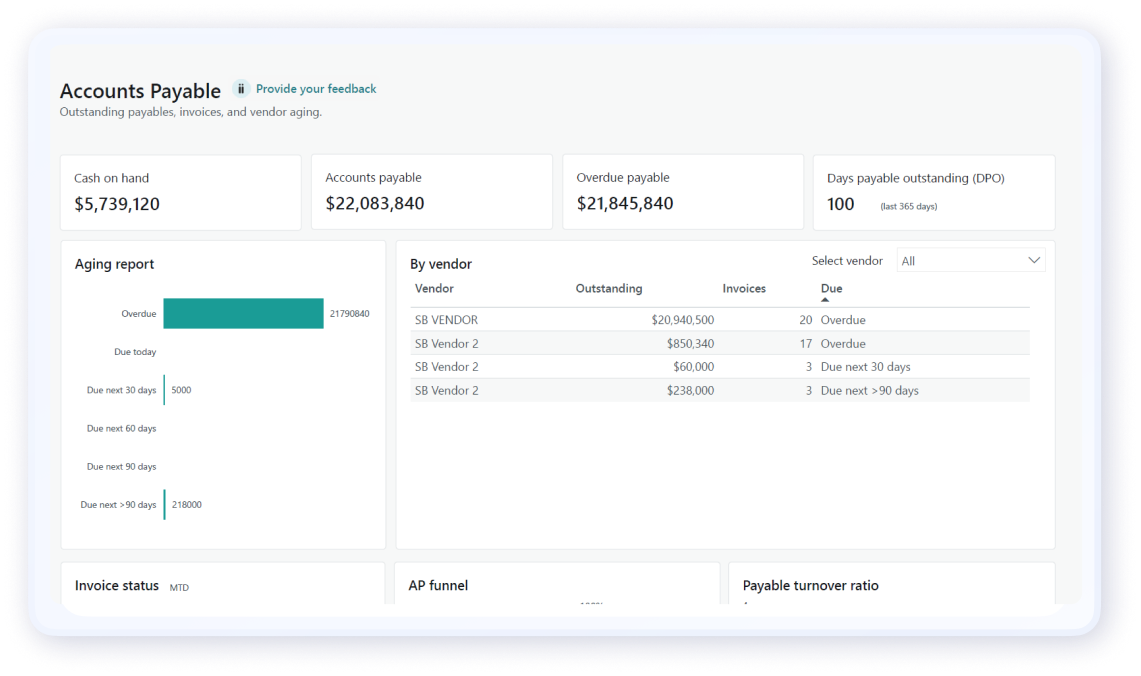
Task: Click the 'Due next >90 days' bar
Action: [x=167, y=504]
